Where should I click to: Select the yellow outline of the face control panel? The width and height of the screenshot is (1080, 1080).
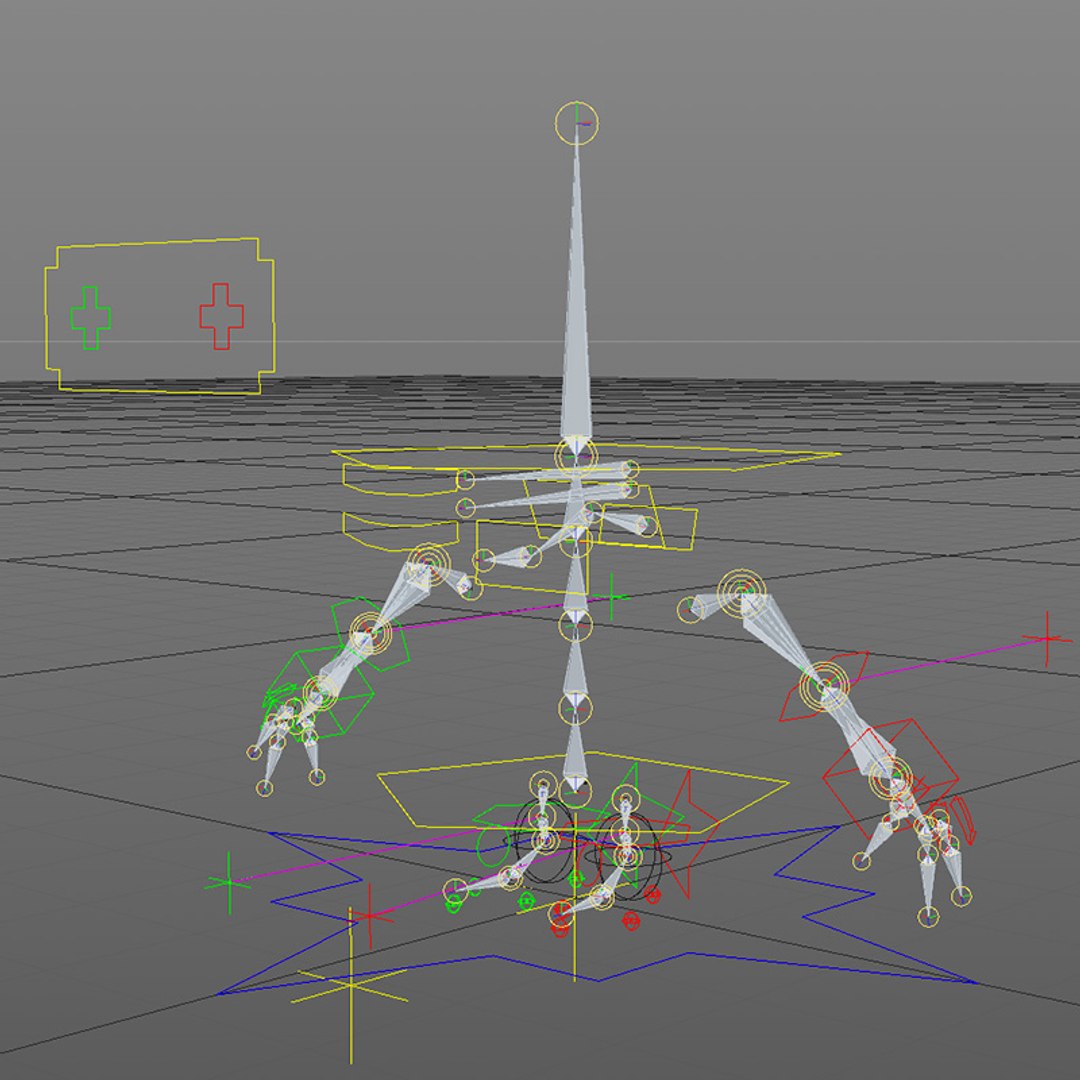click(160, 316)
